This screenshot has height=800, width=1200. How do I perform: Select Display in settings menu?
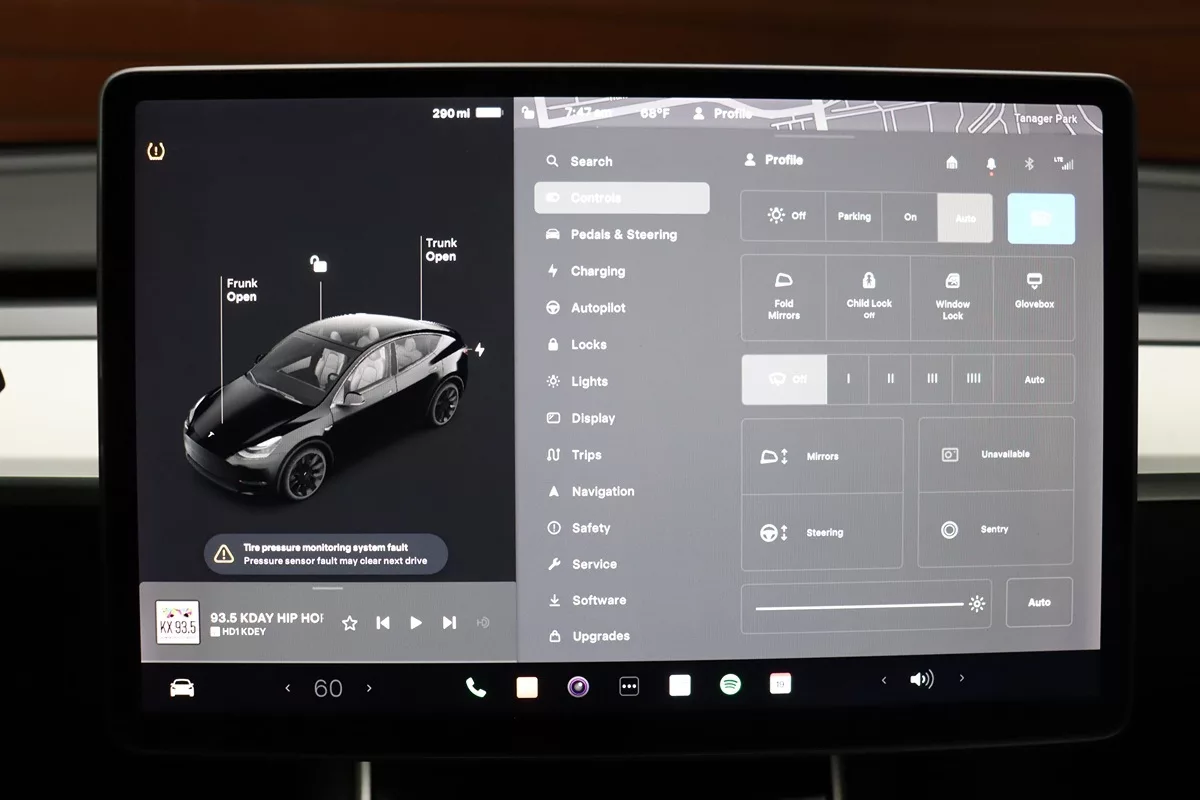593,418
